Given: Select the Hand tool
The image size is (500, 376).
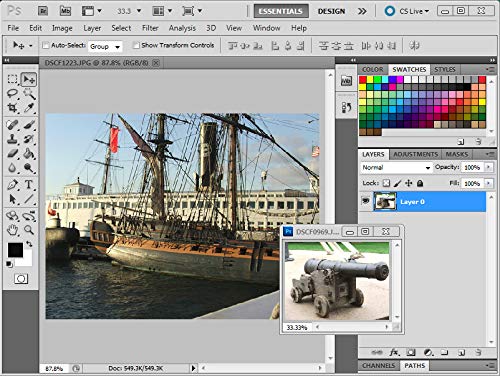Looking at the screenshot, I should click(x=12, y=230).
